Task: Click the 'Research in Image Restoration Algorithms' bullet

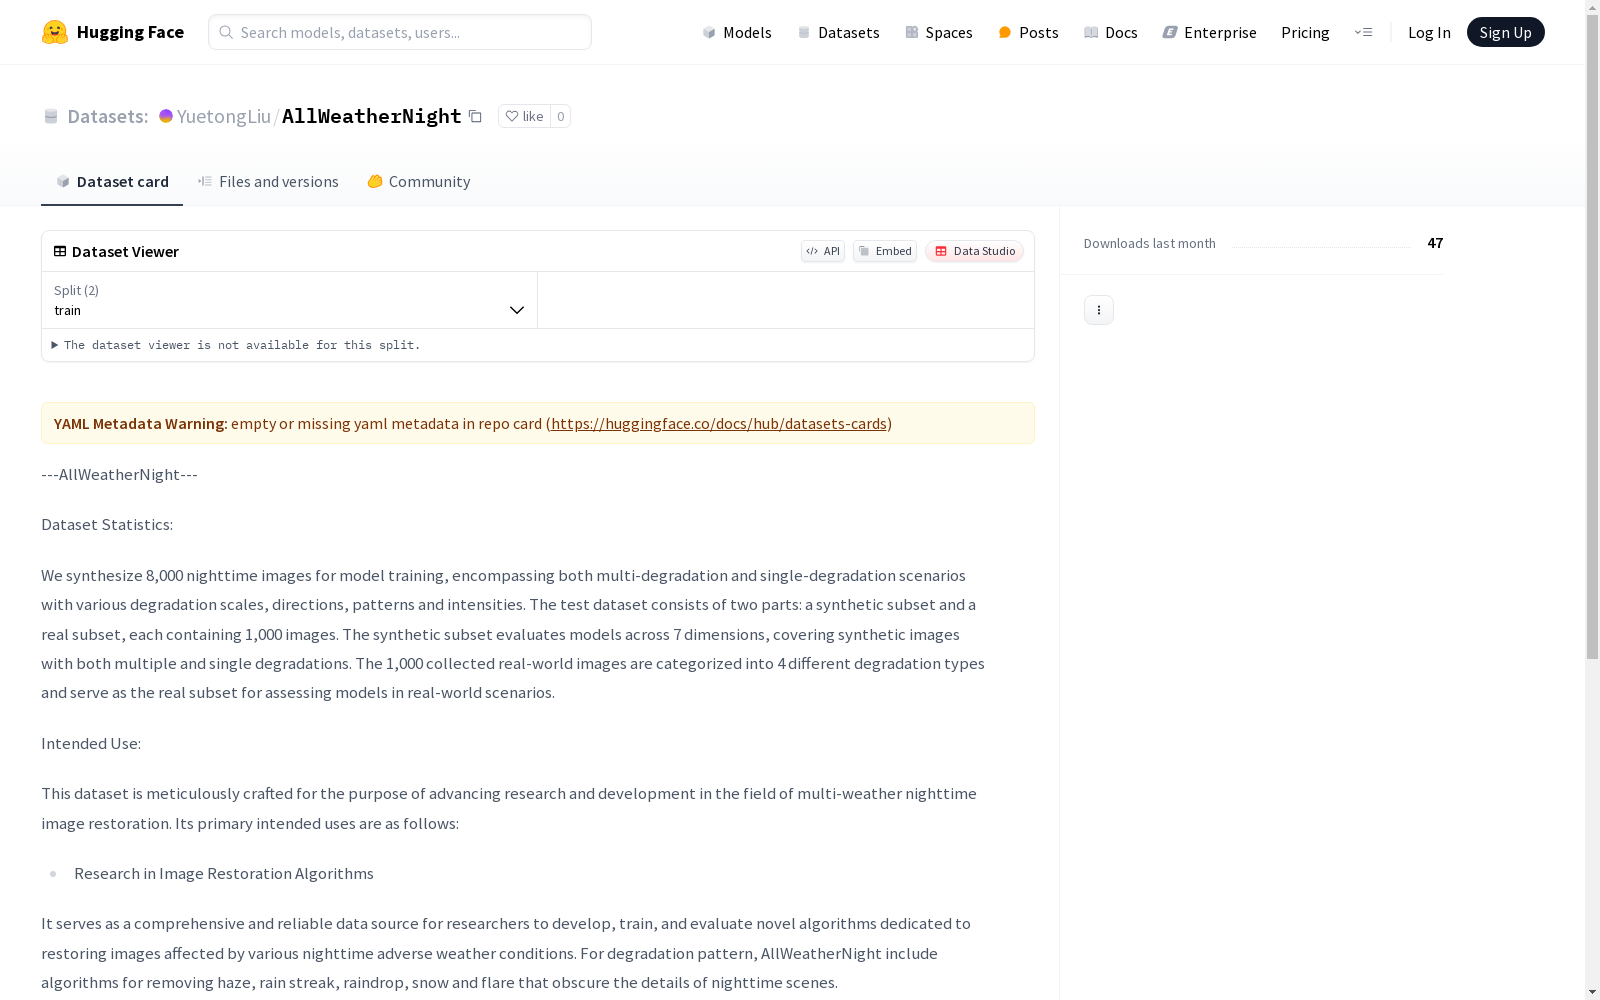Action: pyautogui.click(x=224, y=873)
